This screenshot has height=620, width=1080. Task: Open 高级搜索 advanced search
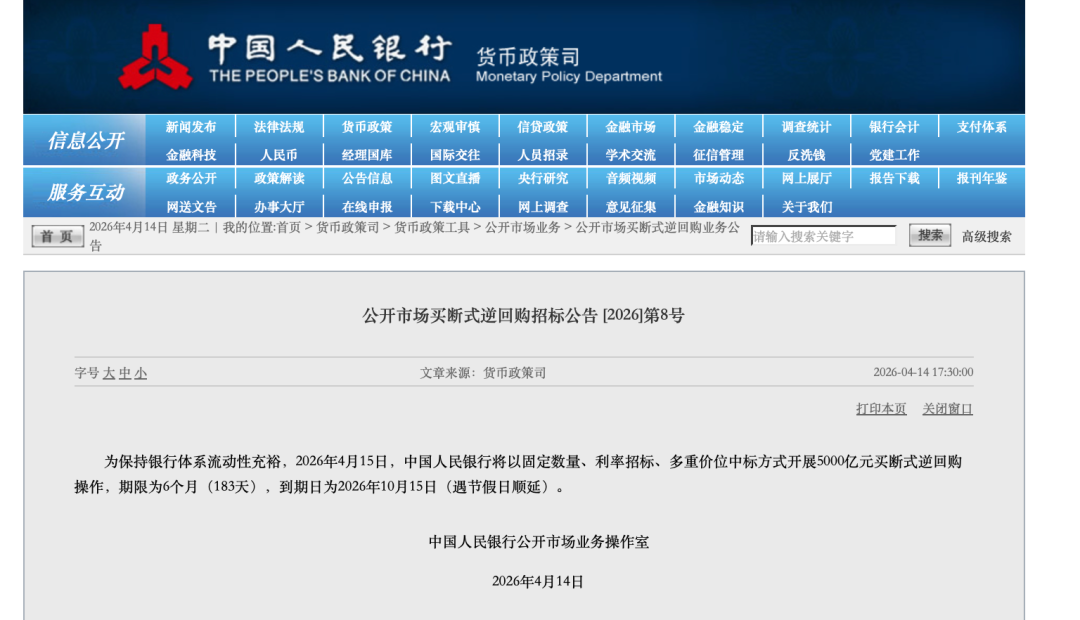[986, 236]
